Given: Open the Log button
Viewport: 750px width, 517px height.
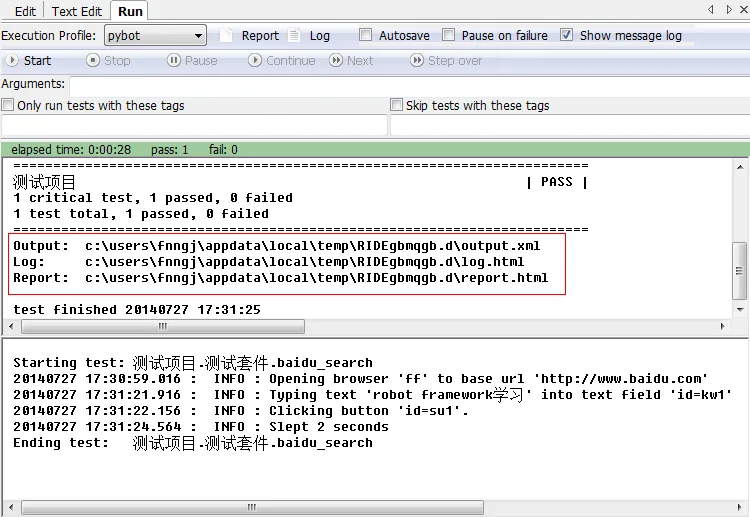Looking at the screenshot, I should [319, 35].
